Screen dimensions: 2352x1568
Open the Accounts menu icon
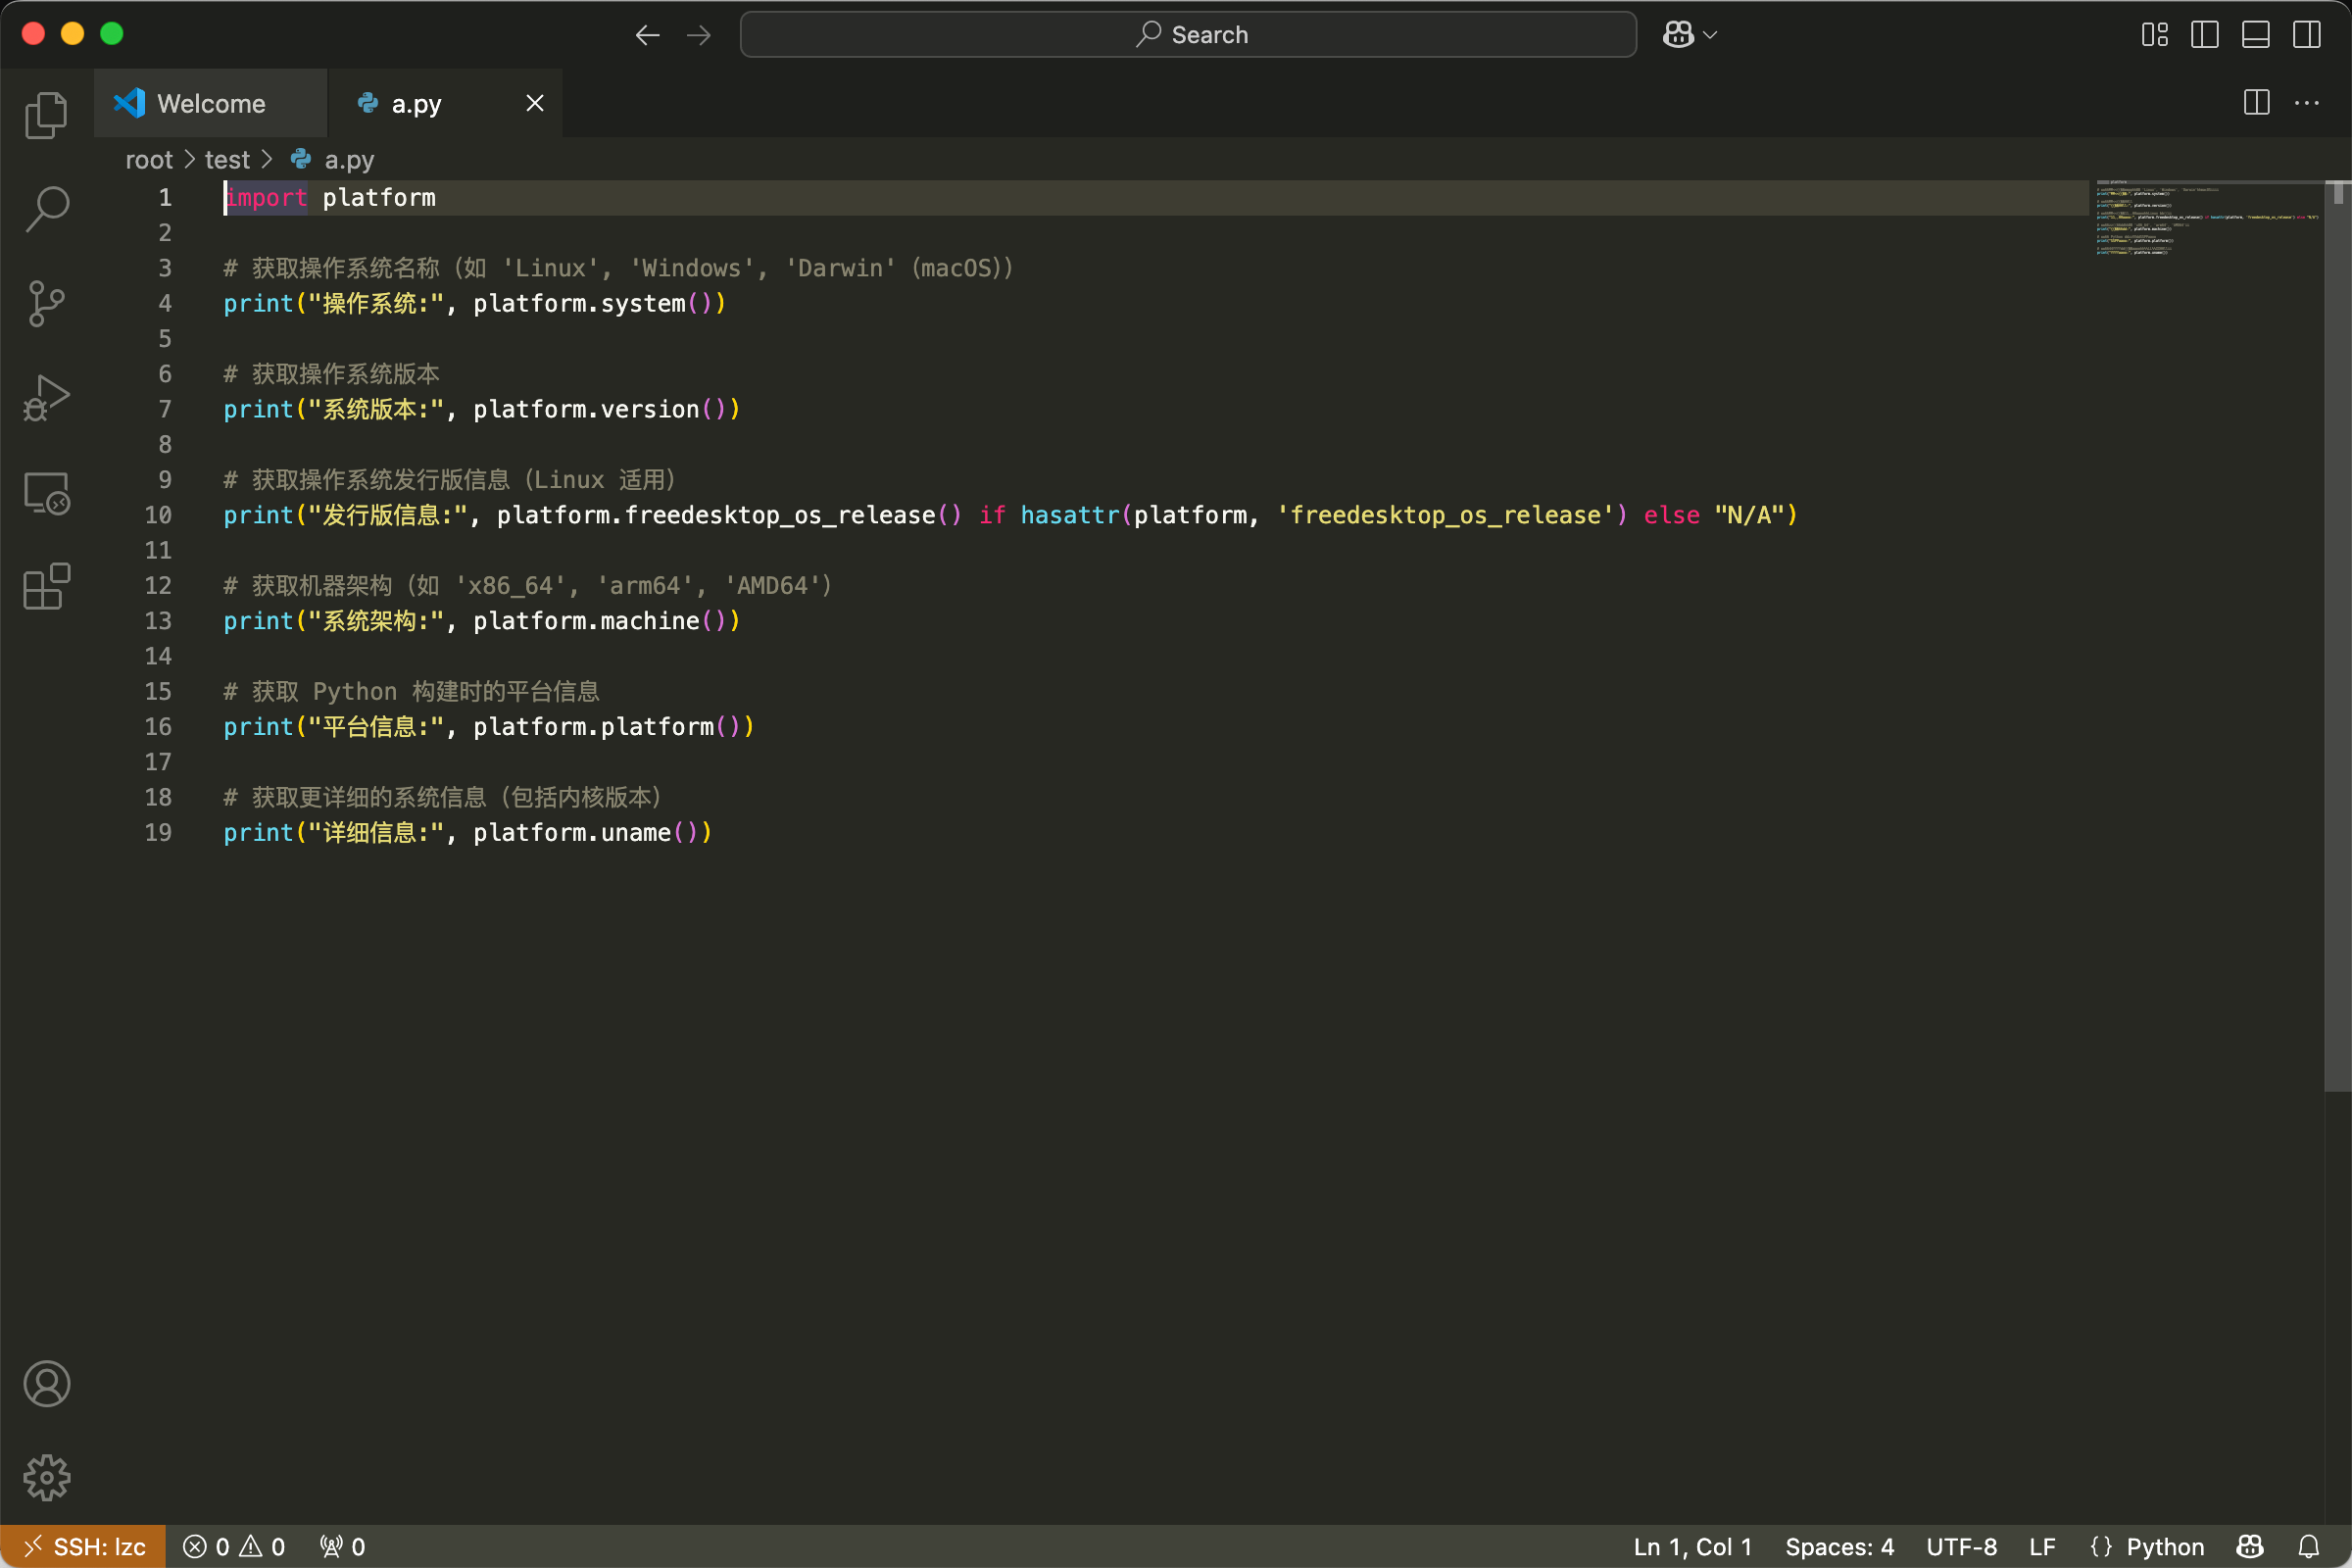tap(46, 1384)
